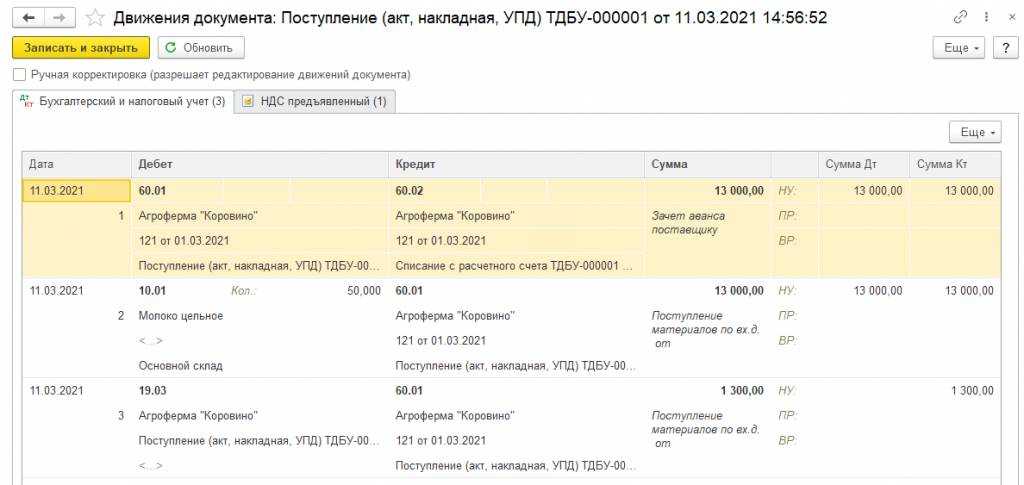Open the top toolbar Еще dropdown

pos(959,48)
